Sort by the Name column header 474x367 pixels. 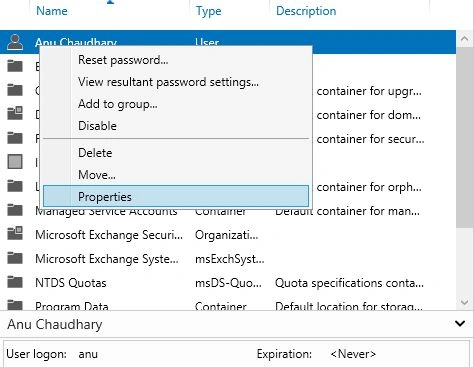tap(52, 11)
